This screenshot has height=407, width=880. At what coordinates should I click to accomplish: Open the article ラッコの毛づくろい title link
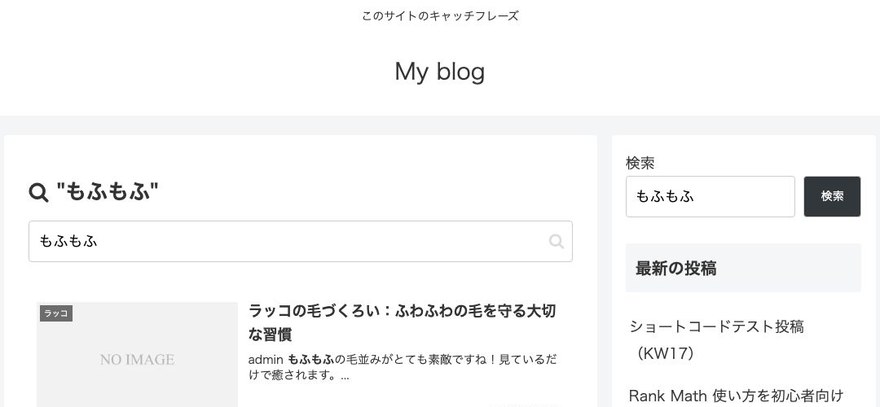(x=402, y=323)
